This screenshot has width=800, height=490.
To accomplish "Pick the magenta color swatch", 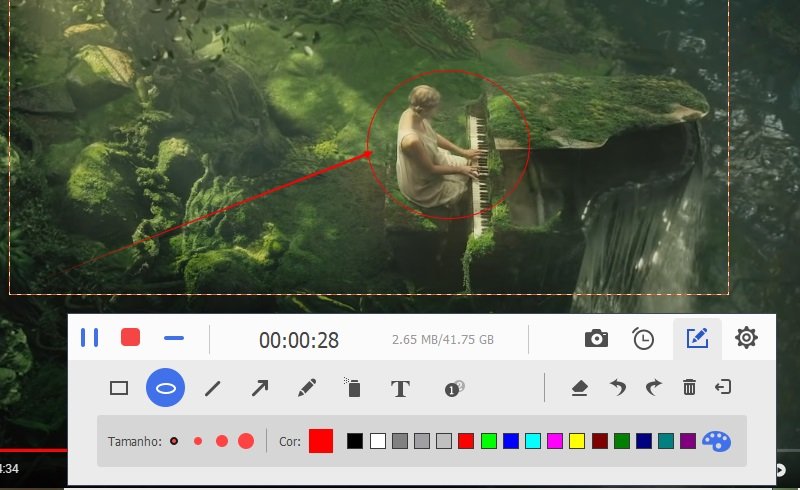I will coord(555,441).
